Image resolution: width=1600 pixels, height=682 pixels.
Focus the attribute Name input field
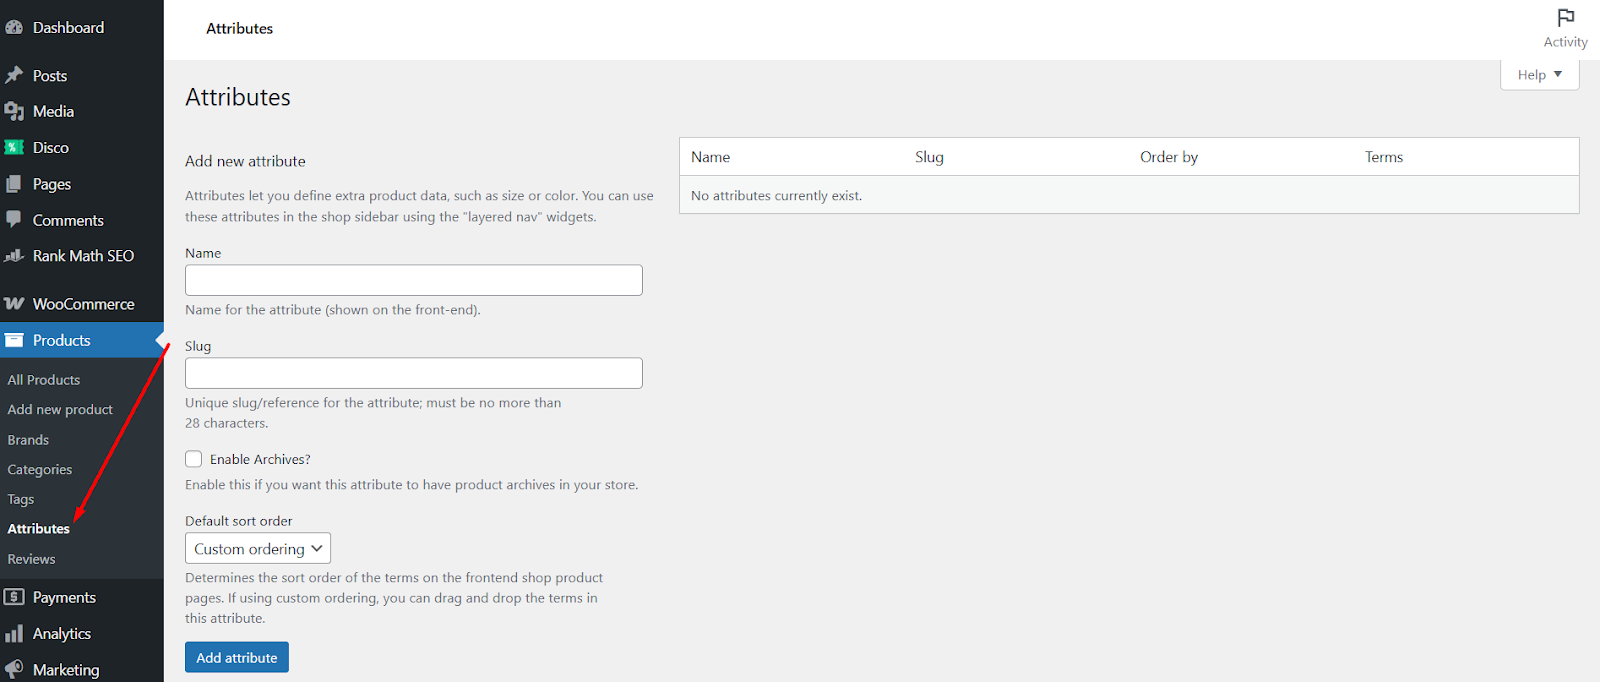click(x=414, y=280)
